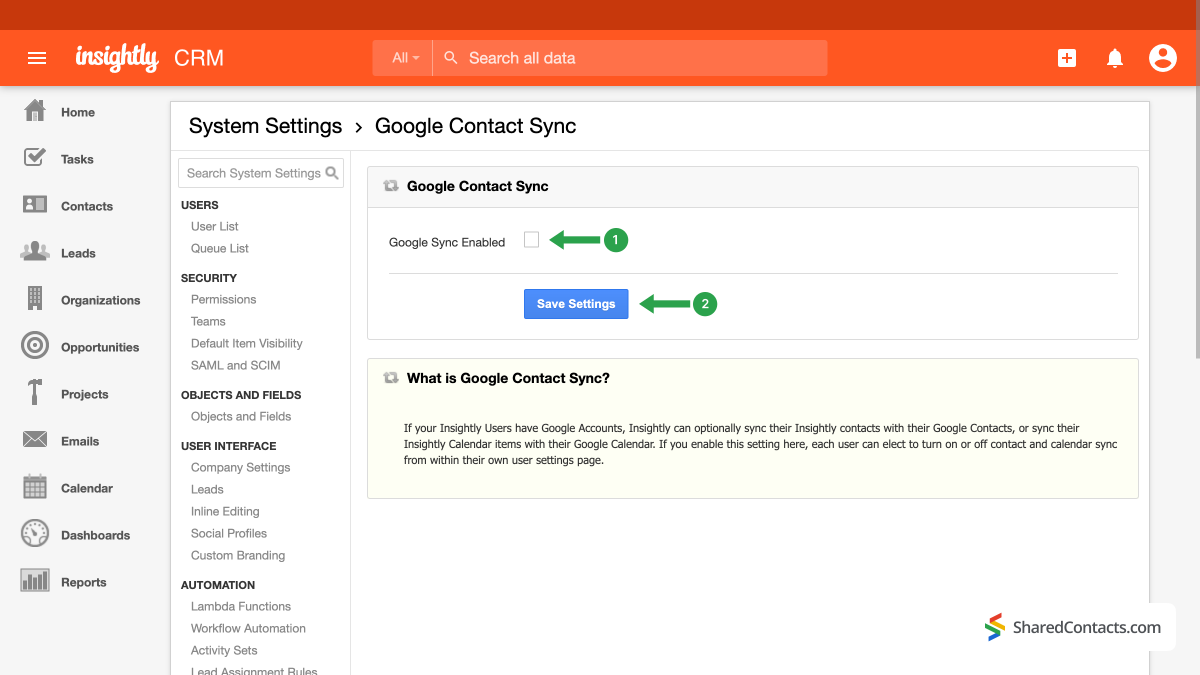Open the notifications bell
This screenshot has width=1200, height=675.
[1115, 58]
